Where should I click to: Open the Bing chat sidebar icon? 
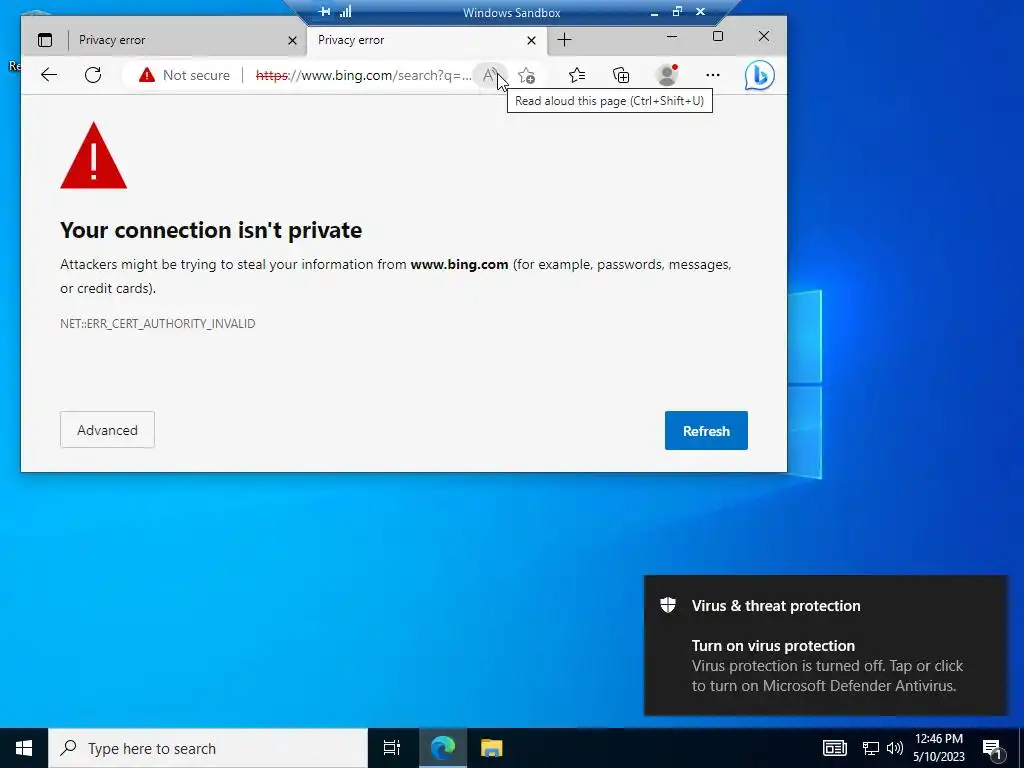[760, 75]
